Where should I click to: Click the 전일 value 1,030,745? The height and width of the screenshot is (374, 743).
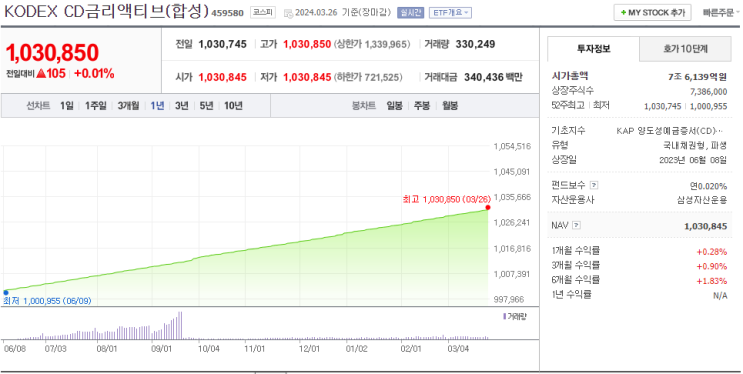222,44
